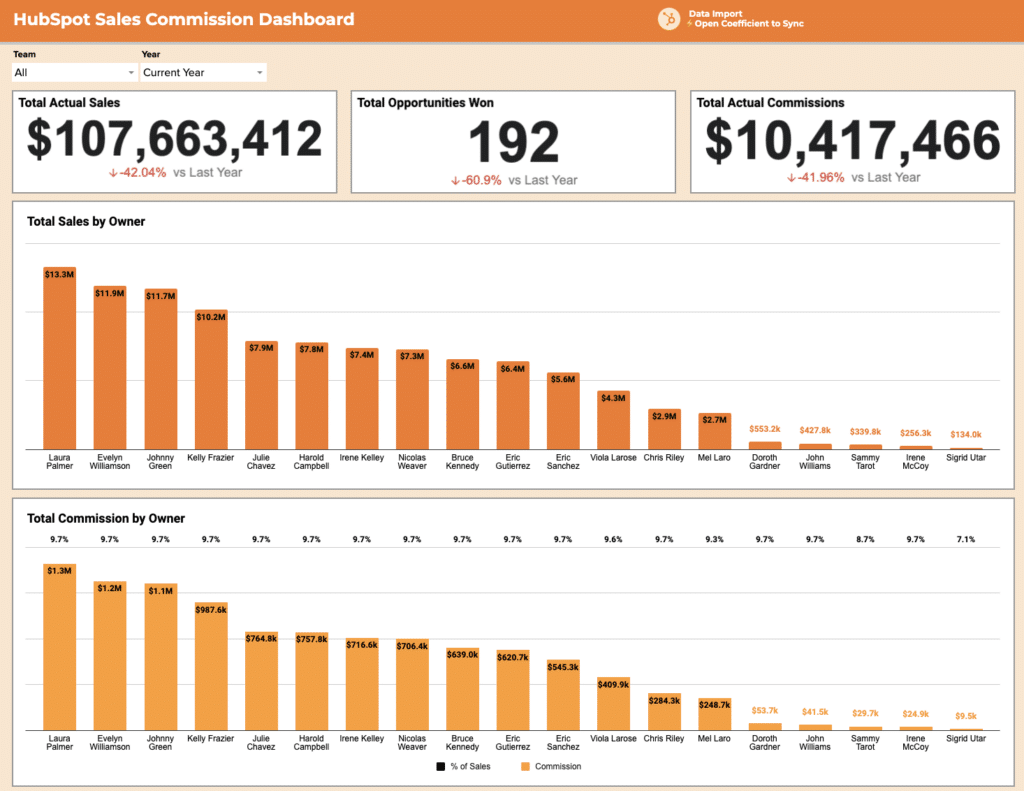This screenshot has height=791, width=1024.
Task: Click the % of Sales legend label text
Action: [x=470, y=766]
